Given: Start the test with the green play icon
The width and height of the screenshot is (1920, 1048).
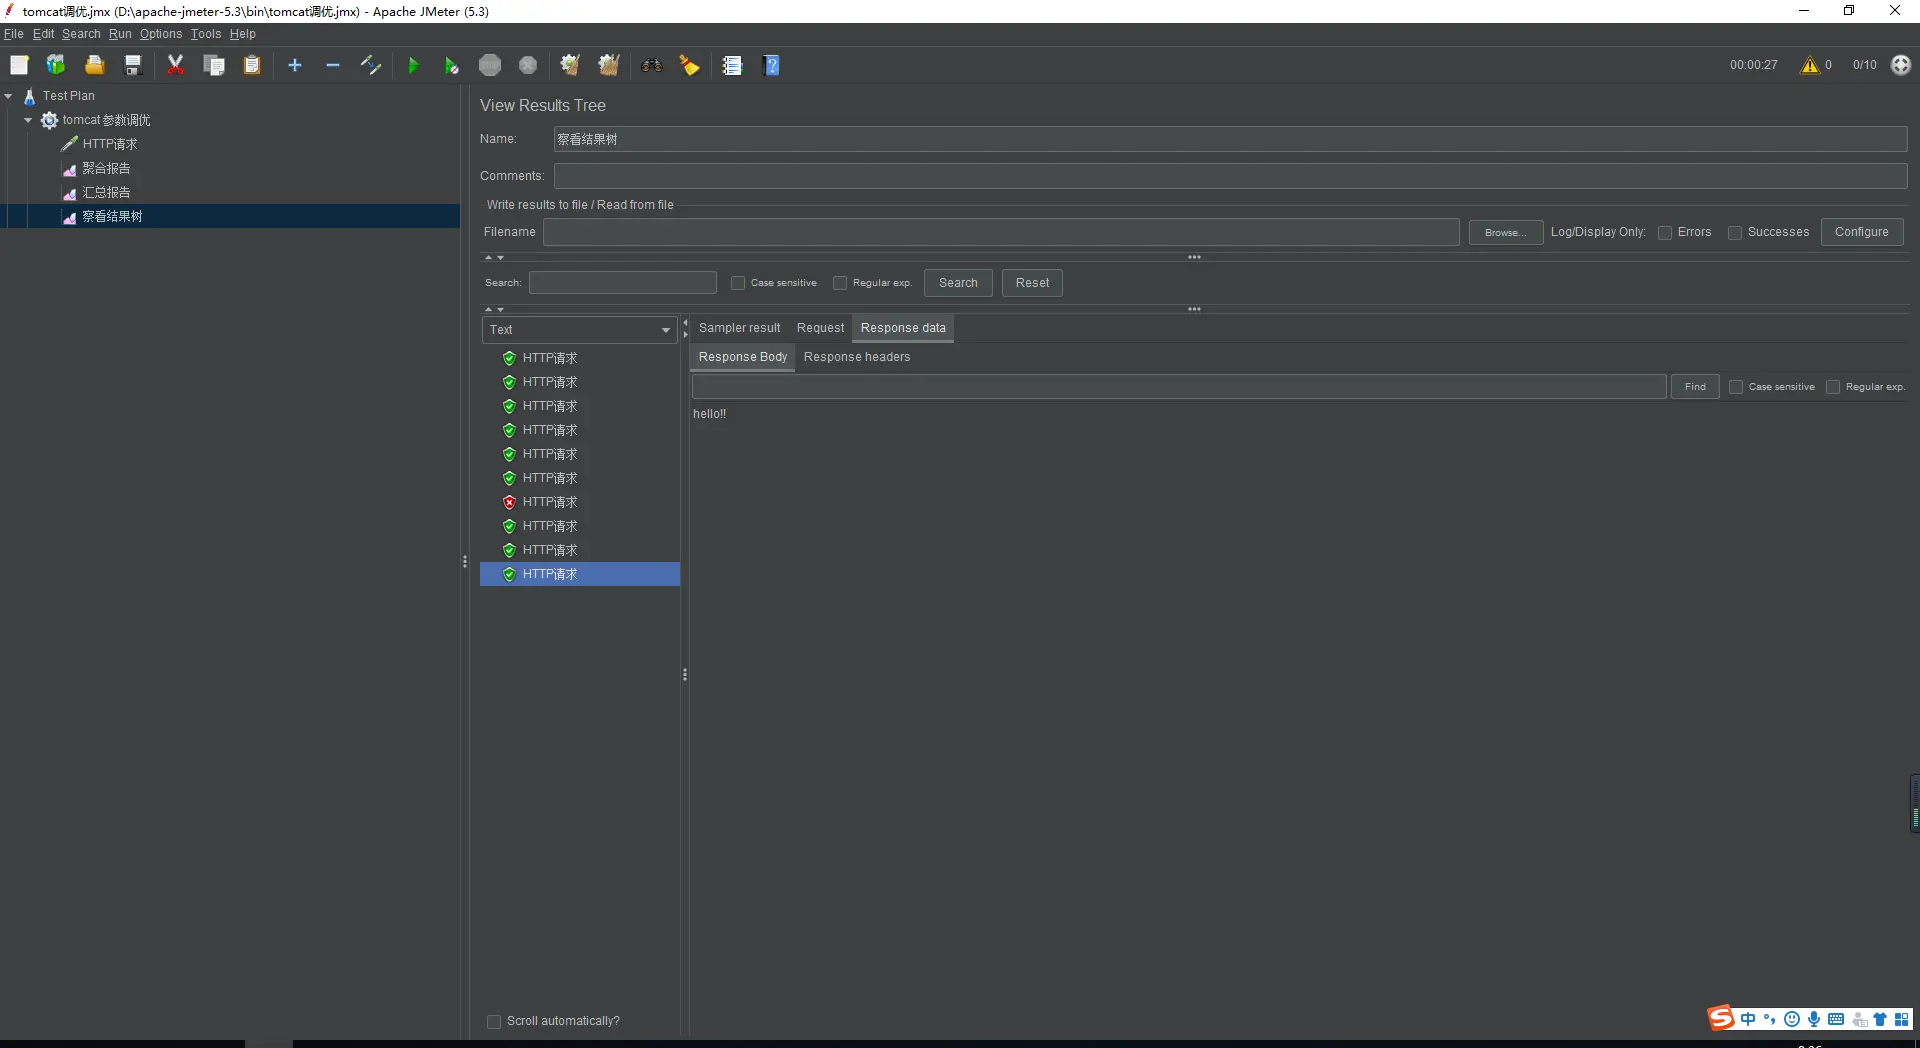Looking at the screenshot, I should (413, 65).
